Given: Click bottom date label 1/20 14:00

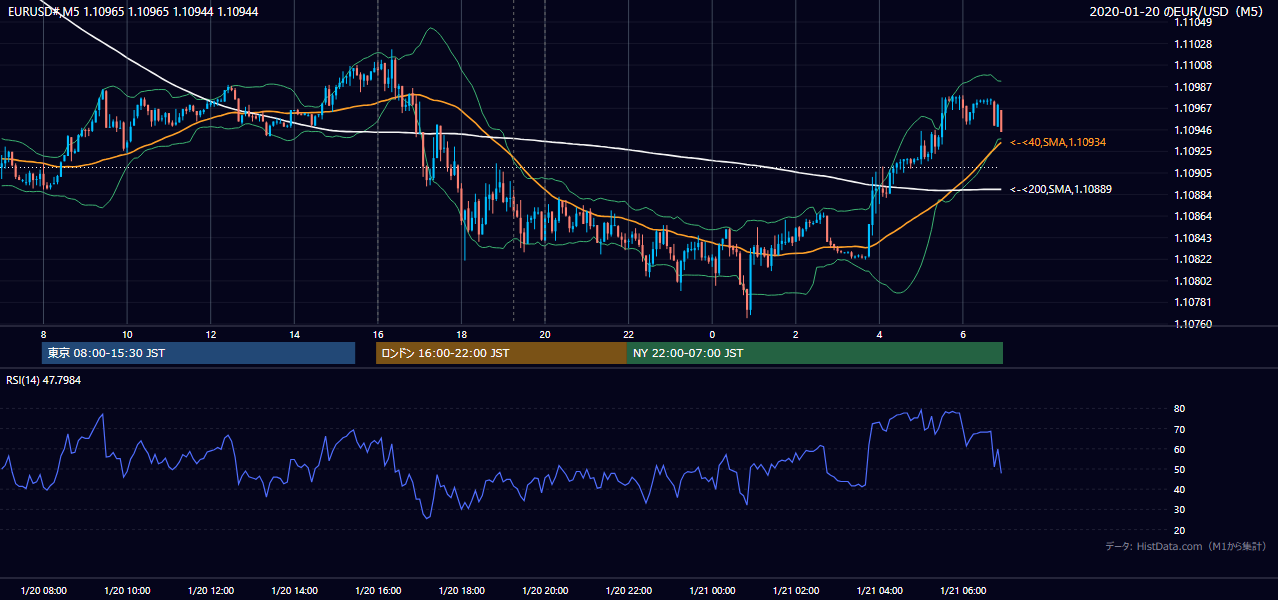Looking at the screenshot, I should tap(294, 591).
